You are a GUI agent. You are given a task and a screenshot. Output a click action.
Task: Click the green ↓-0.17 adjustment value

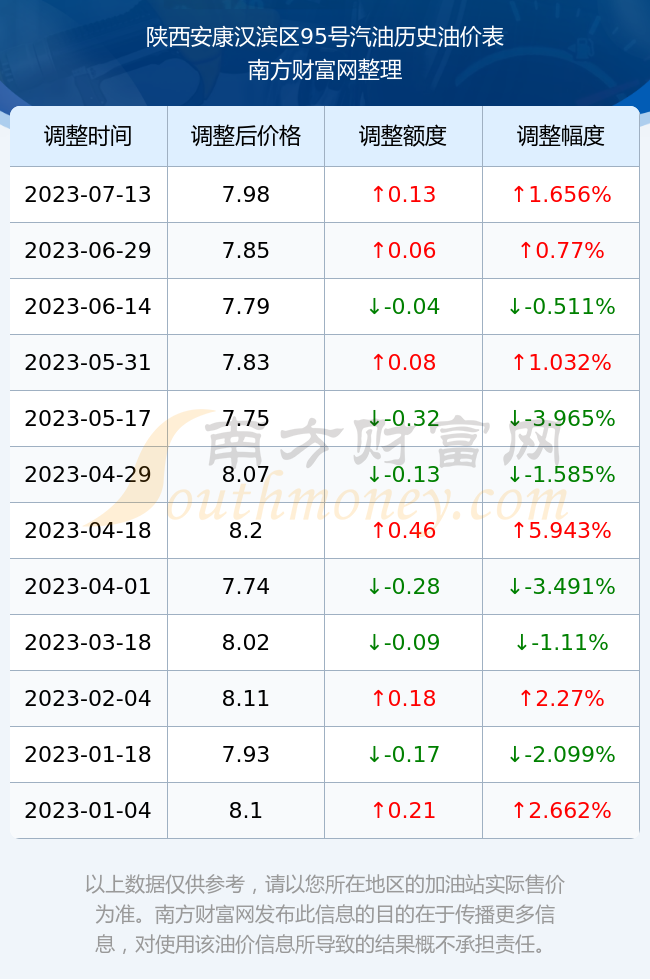pos(403,754)
